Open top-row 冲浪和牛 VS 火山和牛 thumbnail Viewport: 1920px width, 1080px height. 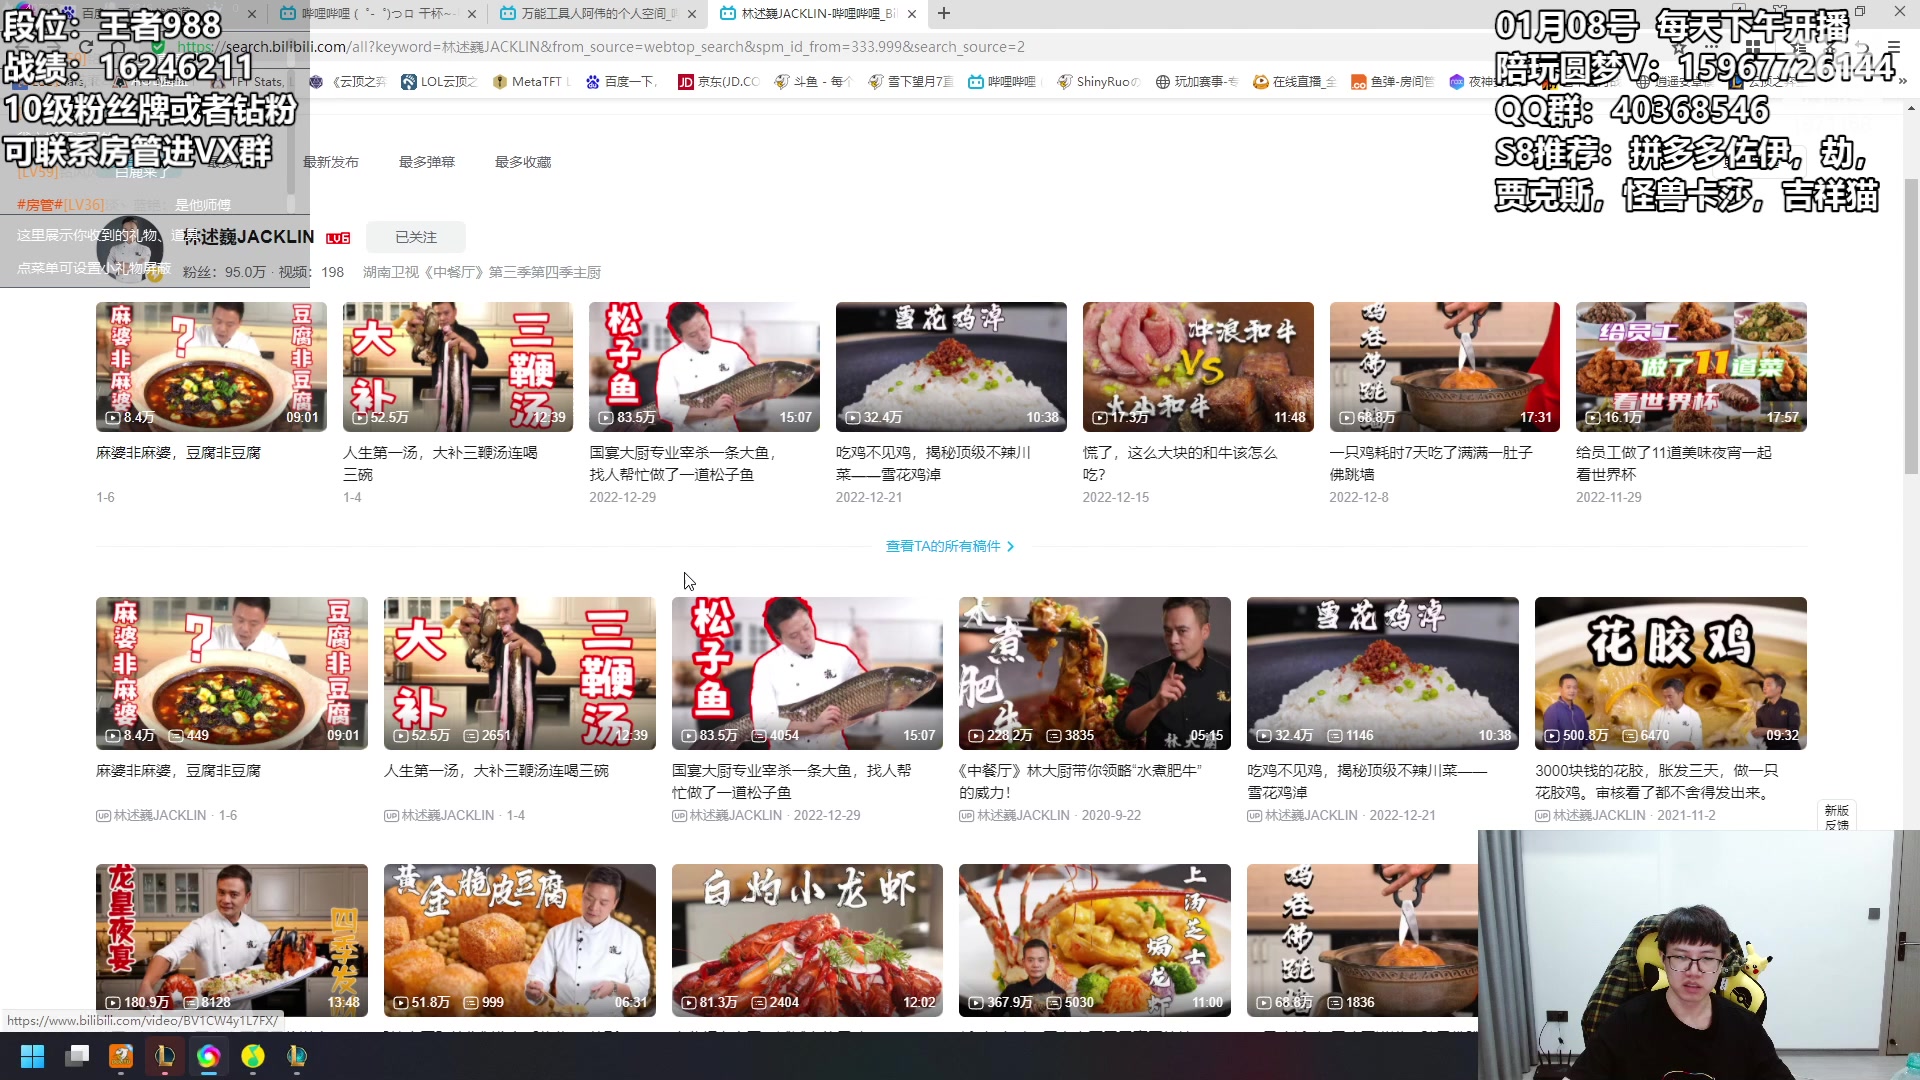(1198, 367)
